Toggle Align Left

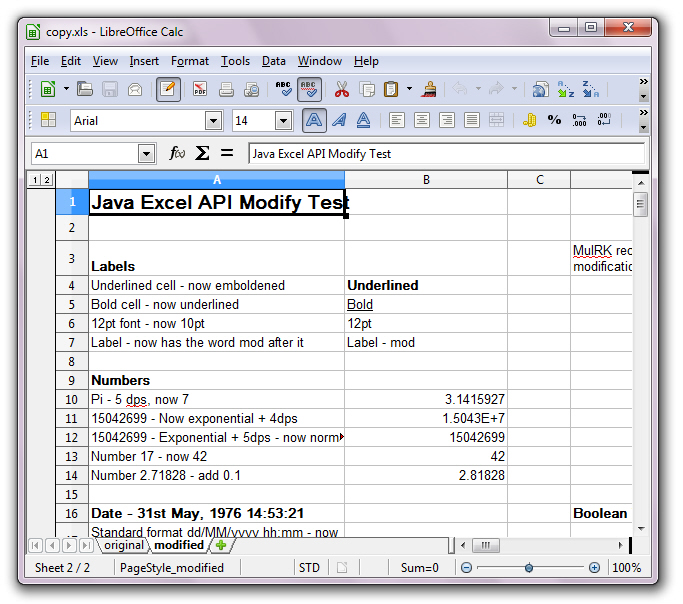click(x=396, y=120)
